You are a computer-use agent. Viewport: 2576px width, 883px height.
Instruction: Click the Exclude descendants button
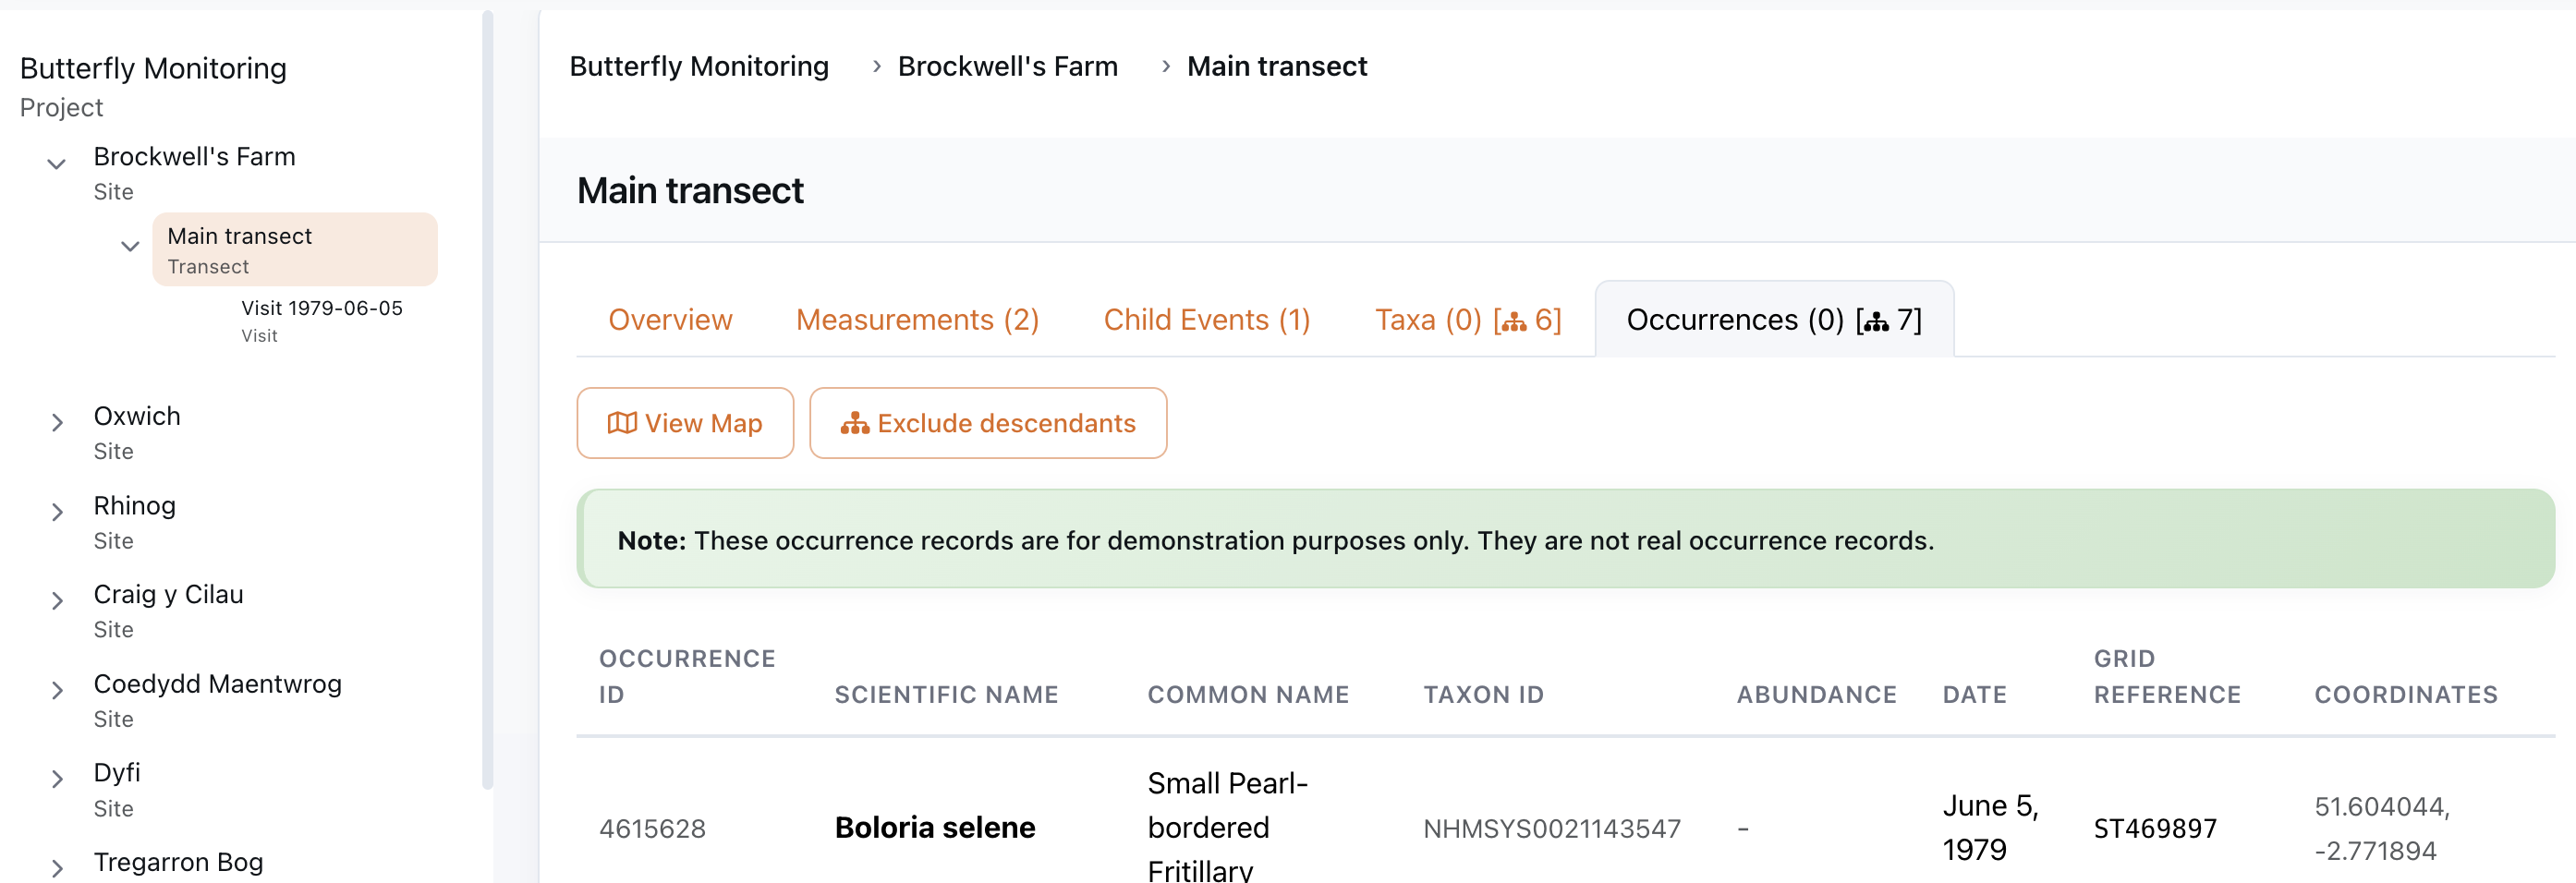tap(988, 423)
